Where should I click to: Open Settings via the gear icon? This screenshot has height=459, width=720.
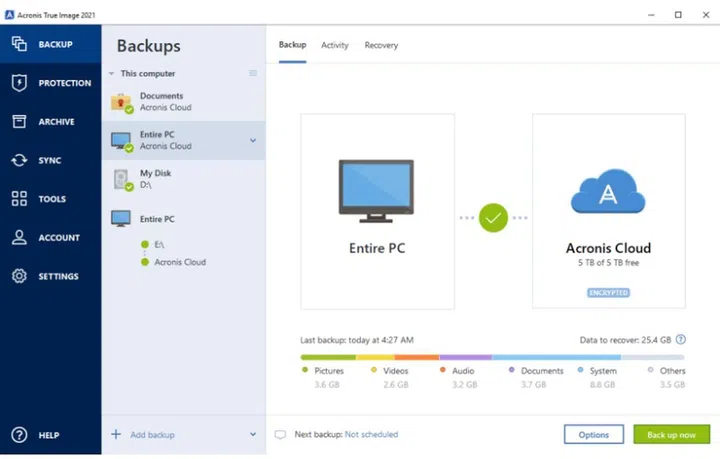(18, 276)
